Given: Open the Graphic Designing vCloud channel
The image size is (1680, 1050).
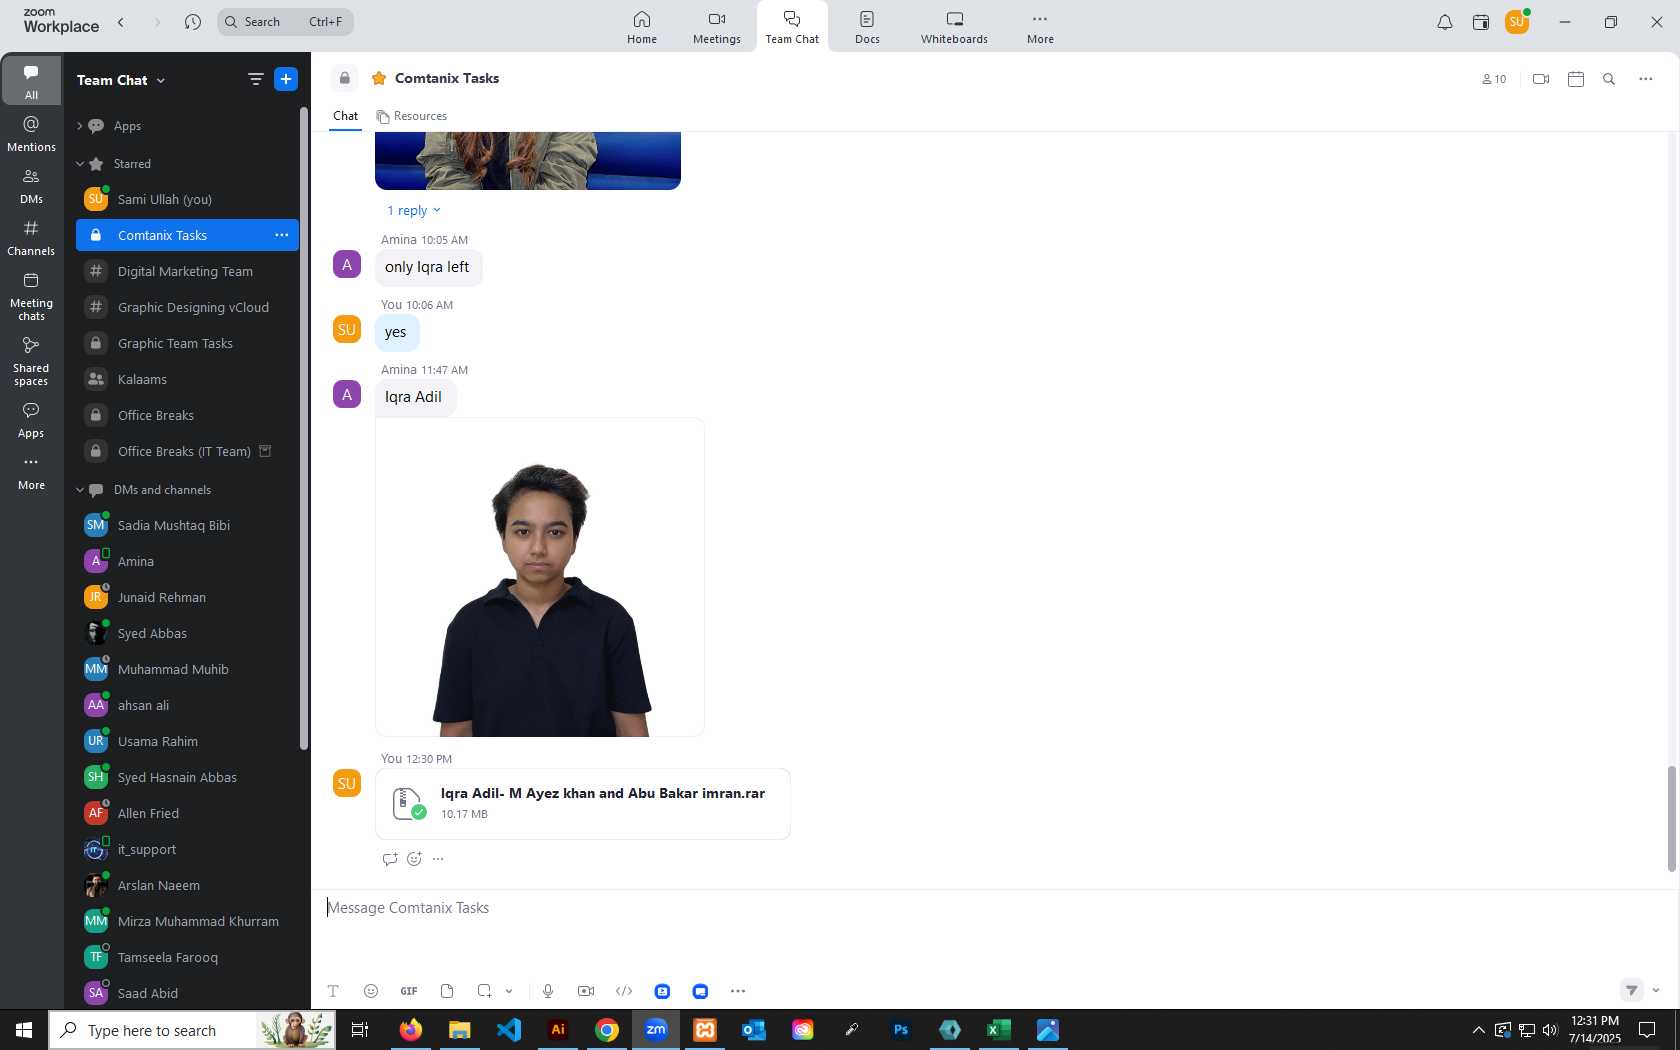Looking at the screenshot, I should click(187, 307).
